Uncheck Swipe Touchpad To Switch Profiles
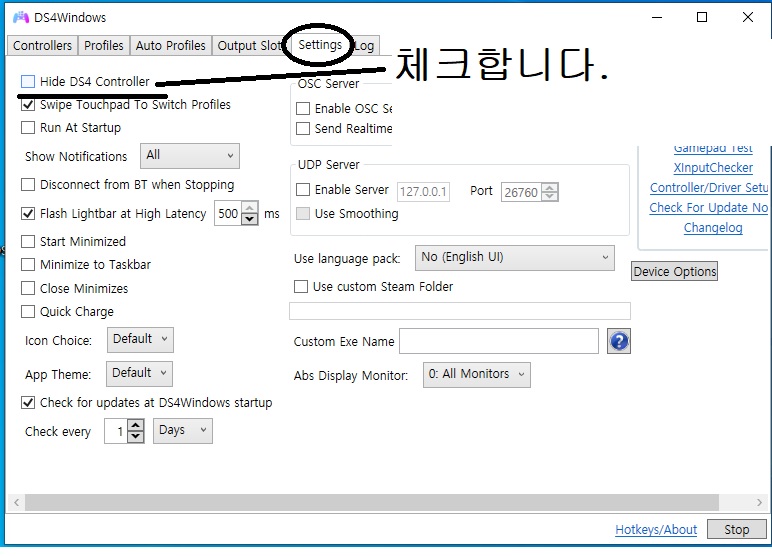The height and width of the screenshot is (556, 772). (x=28, y=104)
